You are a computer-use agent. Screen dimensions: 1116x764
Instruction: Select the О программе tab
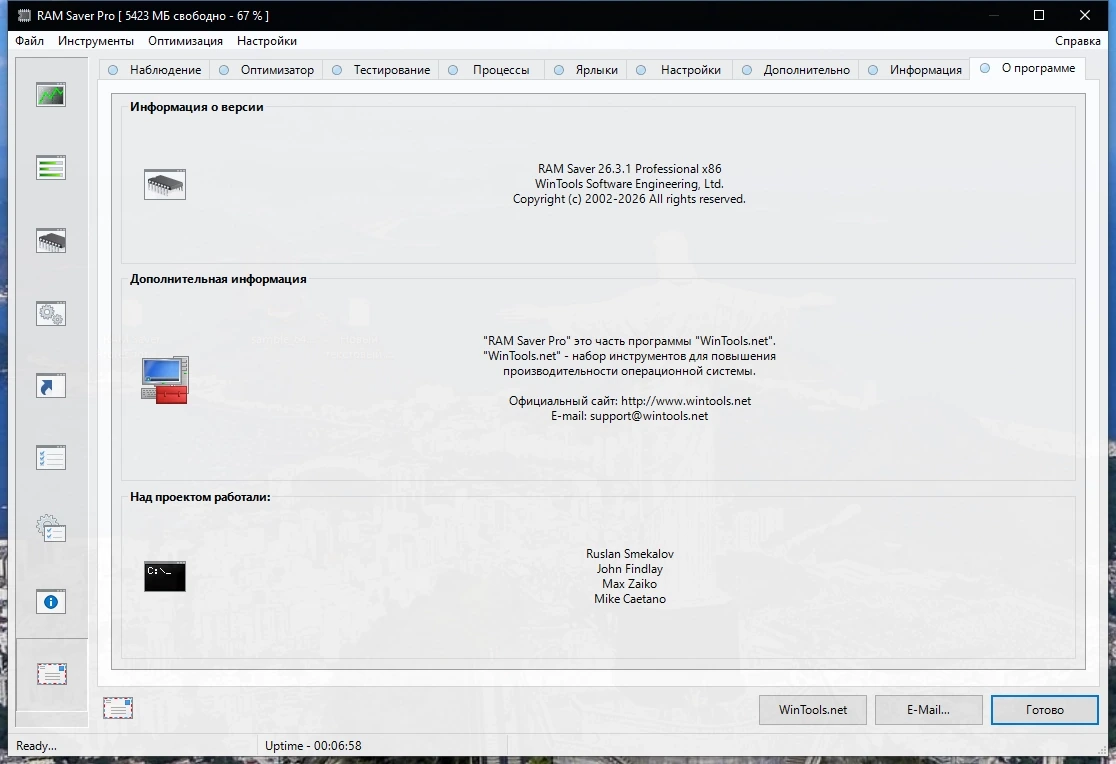coord(1028,68)
